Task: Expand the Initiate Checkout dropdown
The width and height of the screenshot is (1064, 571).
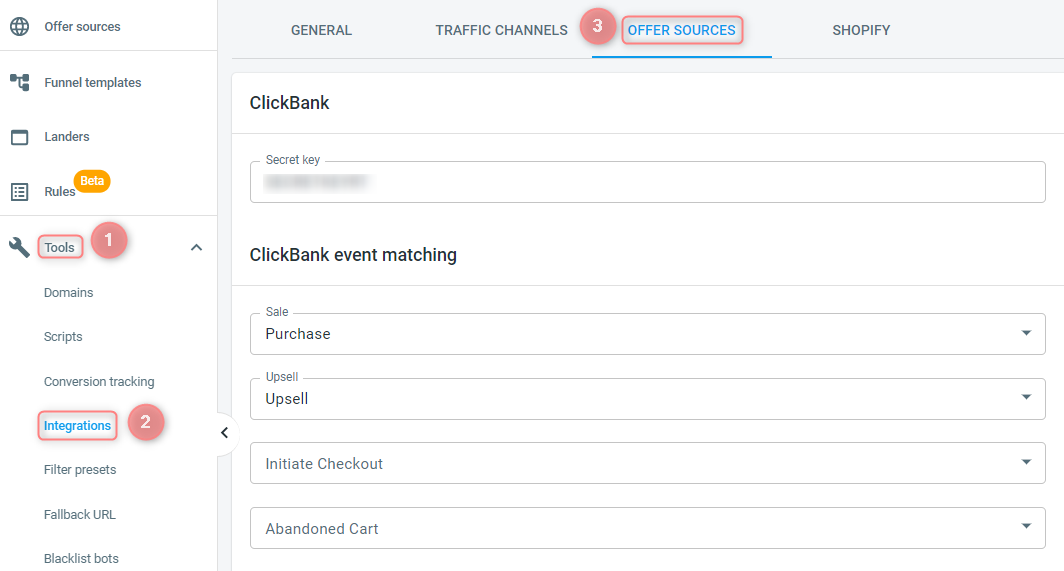Action: coord(647,463)
